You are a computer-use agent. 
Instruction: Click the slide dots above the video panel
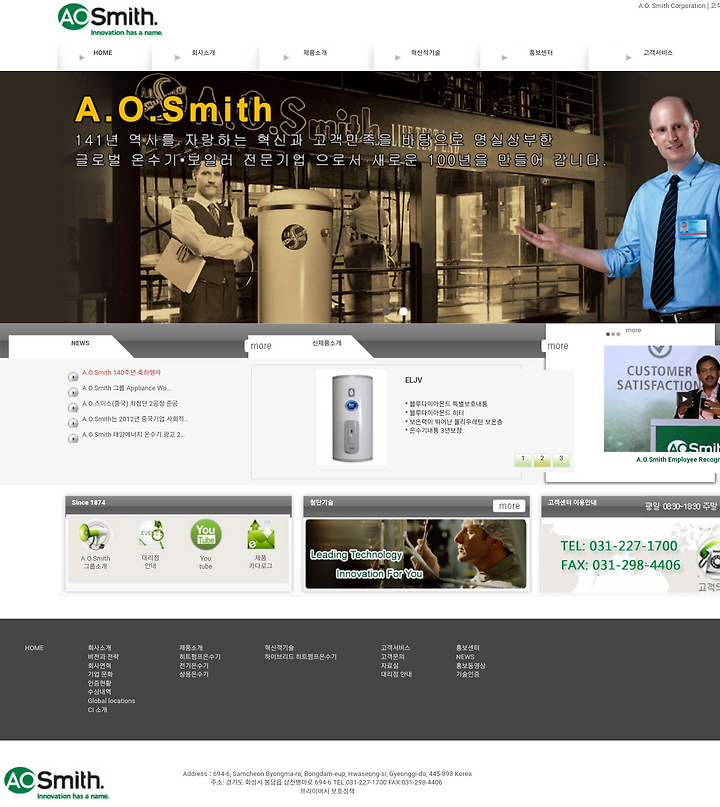(x=613, y=334)
